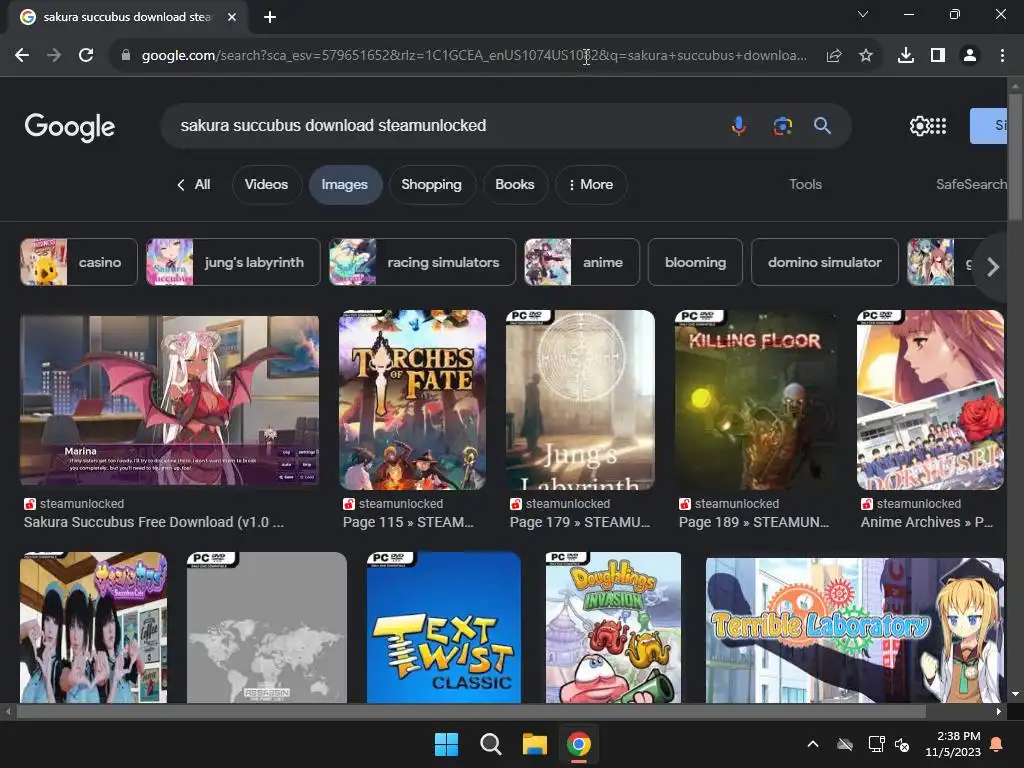1024x768 pixels.
Task: Click the blue Sign in button
Action: tap(988, 125)
